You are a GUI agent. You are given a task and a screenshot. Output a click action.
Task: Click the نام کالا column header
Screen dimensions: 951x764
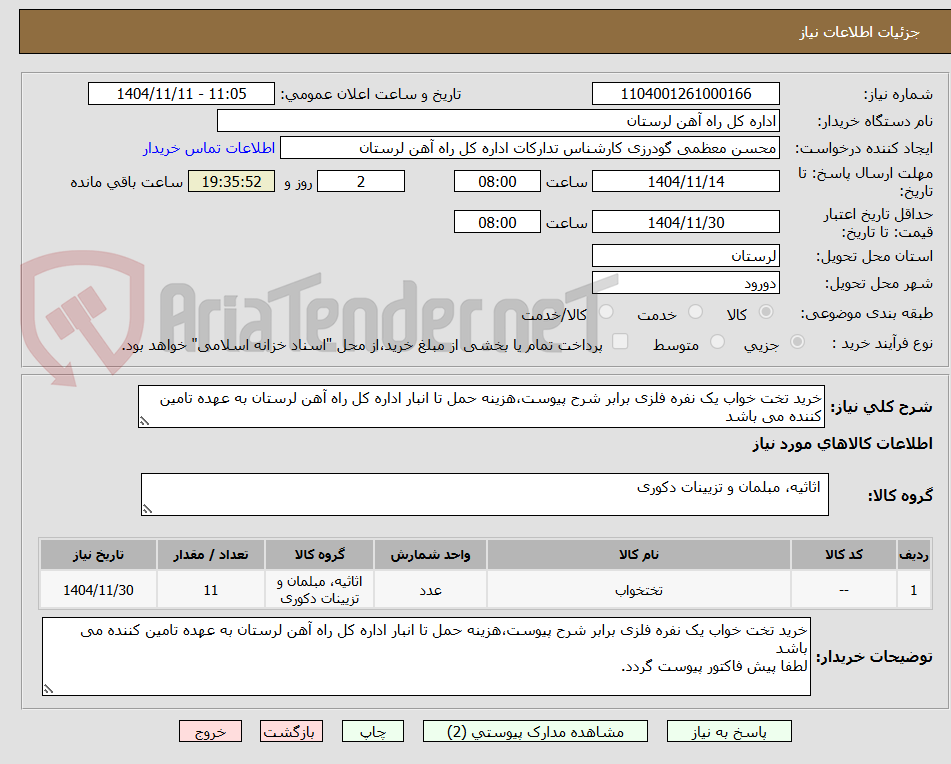[639, 555]
